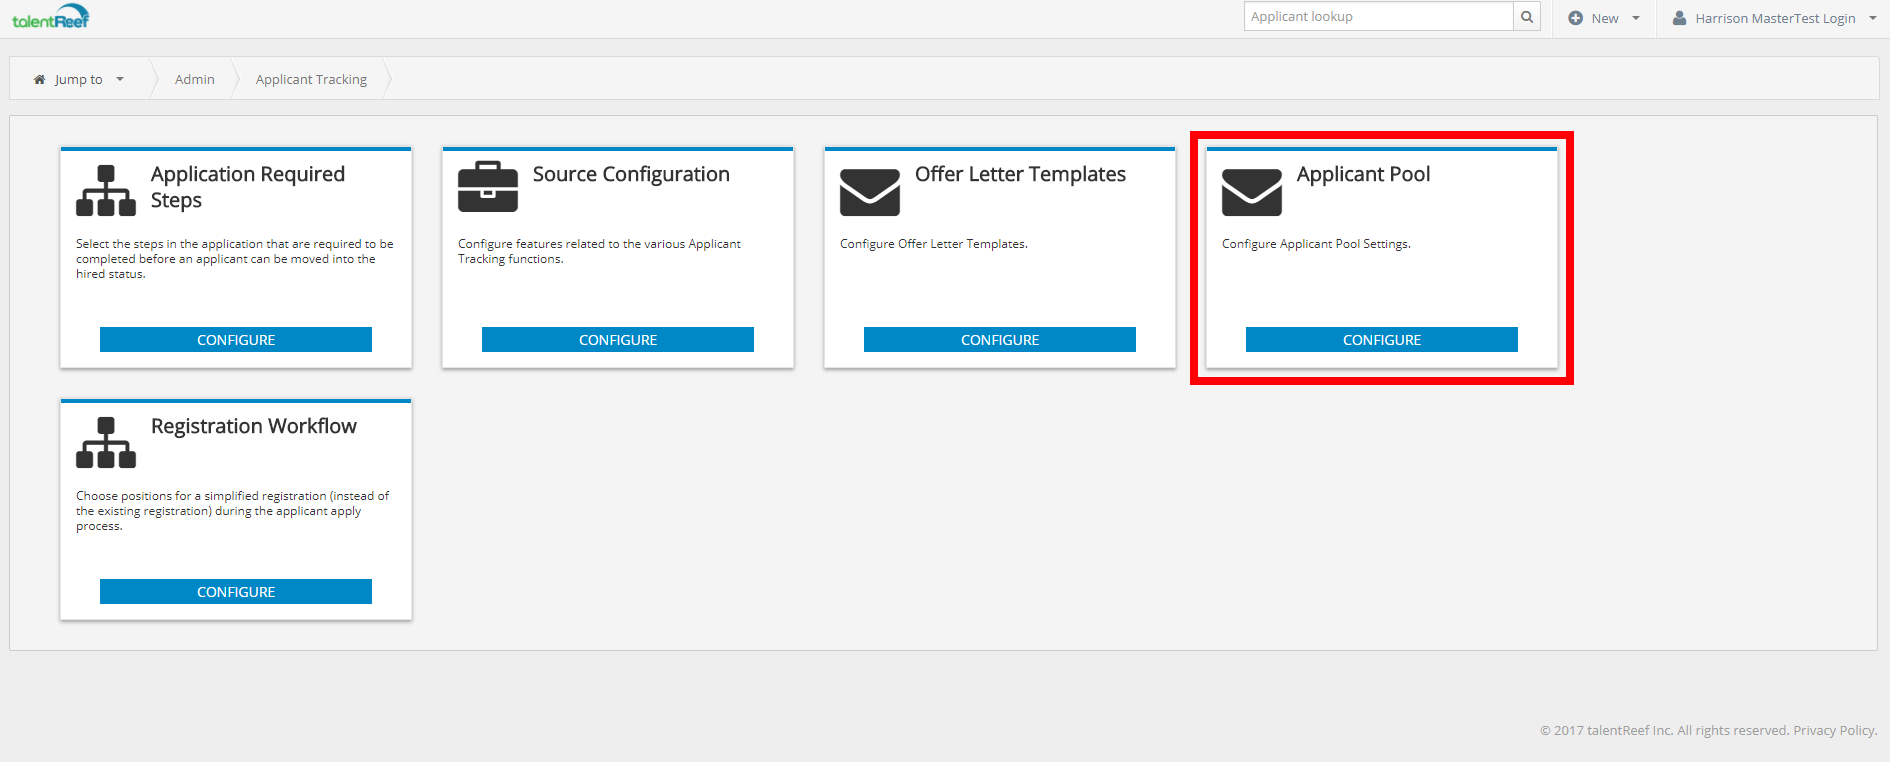Screen dimensions: 1890x762
Task: Open the New dropdown menu
Action: pos(1604,18)
